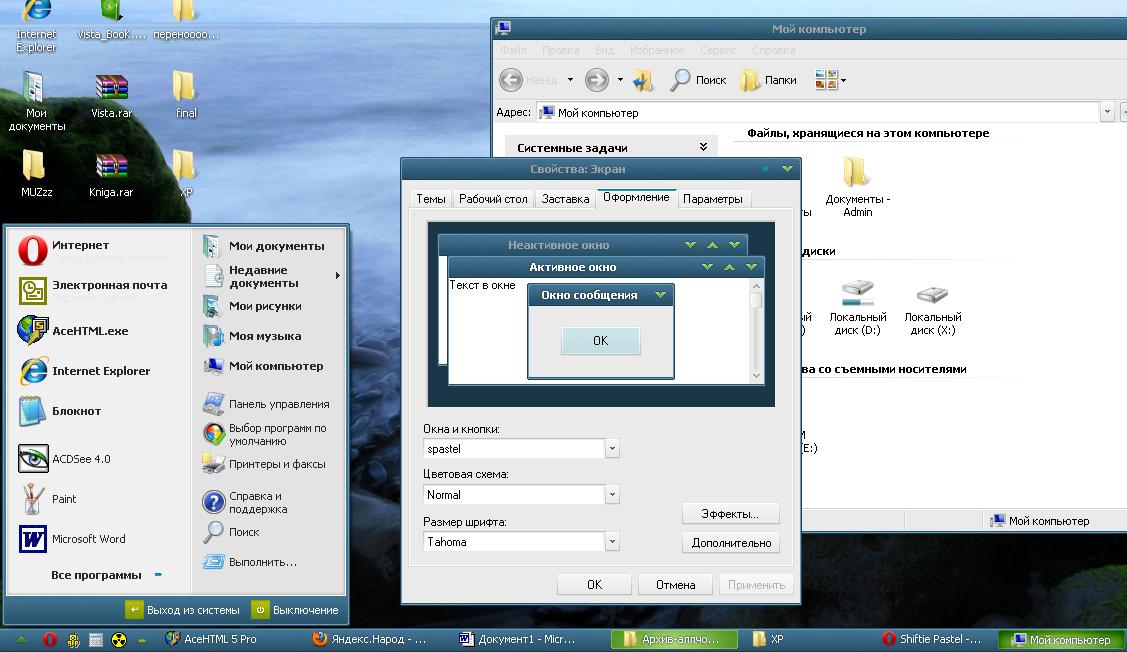Click the Неактивное окно title in the preview
This screenshot has height=652, width=1127.
[558, 245]
